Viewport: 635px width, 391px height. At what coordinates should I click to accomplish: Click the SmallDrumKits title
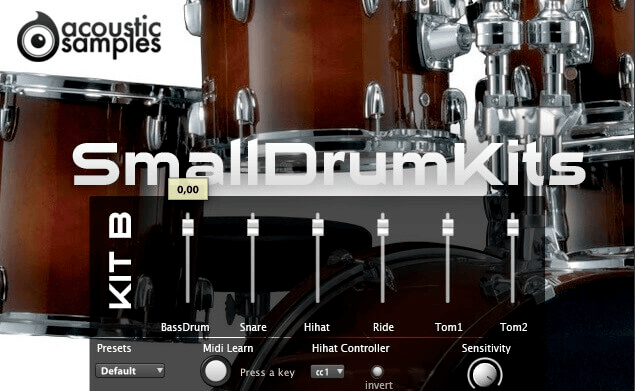pyautogui.click(x=329, y=164)
